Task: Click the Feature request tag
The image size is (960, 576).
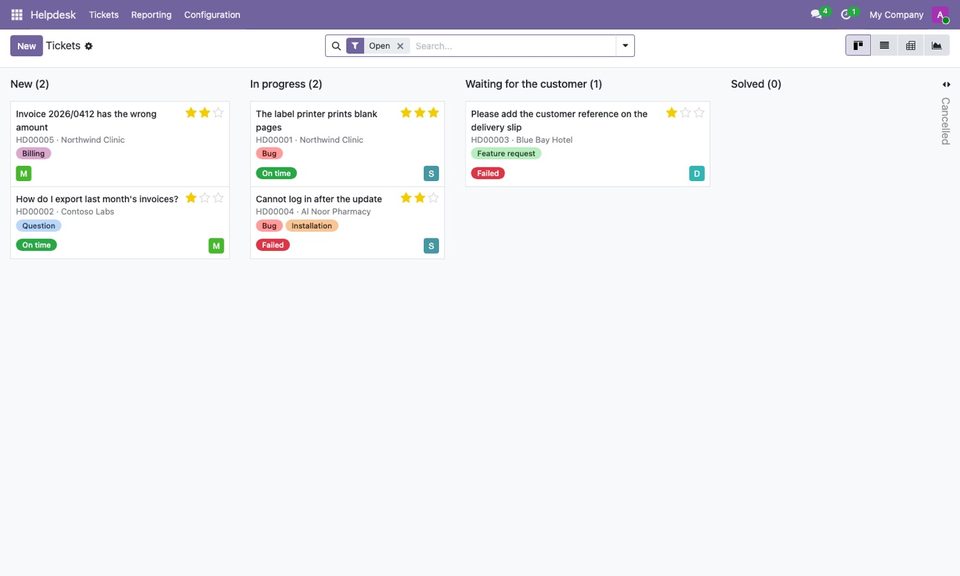Action: pyautogui.click(x=506, y=154)
